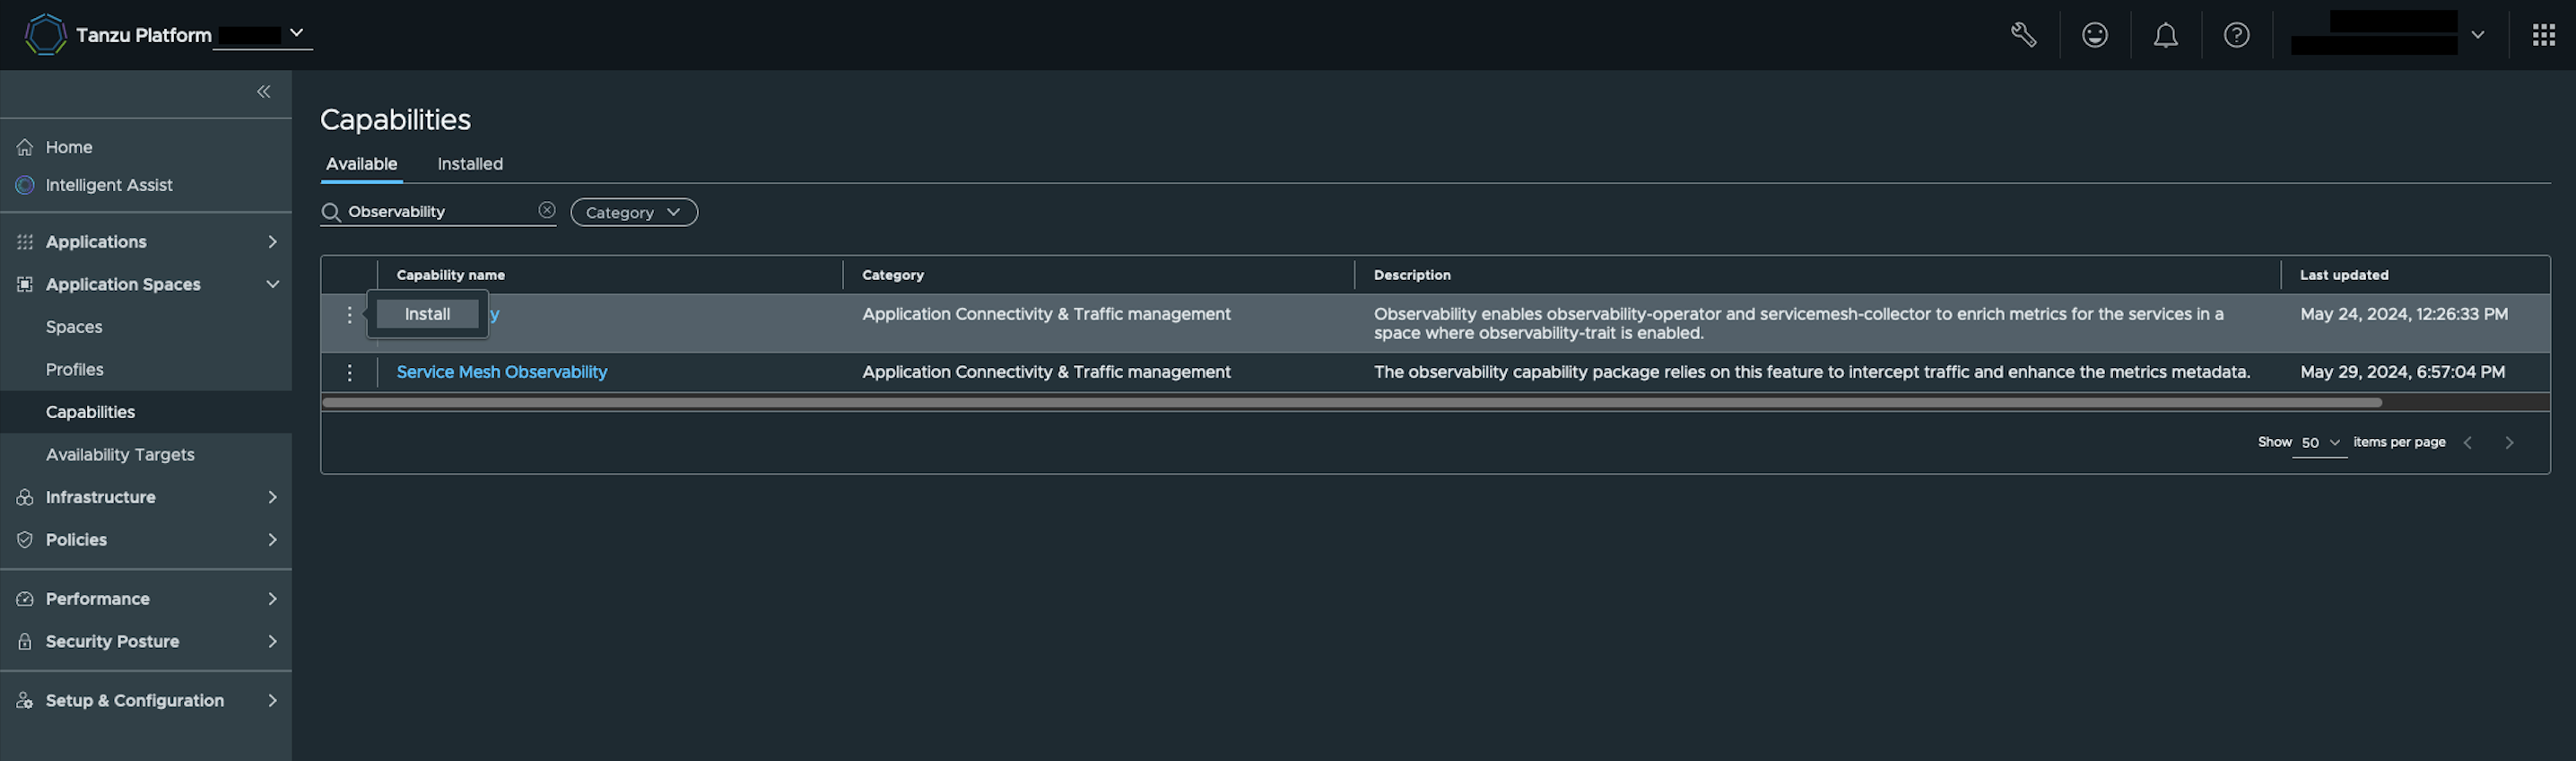Open Profiles in the sidebar
This screenshot has width=2576, height=761.
click(x=75, y=370)
